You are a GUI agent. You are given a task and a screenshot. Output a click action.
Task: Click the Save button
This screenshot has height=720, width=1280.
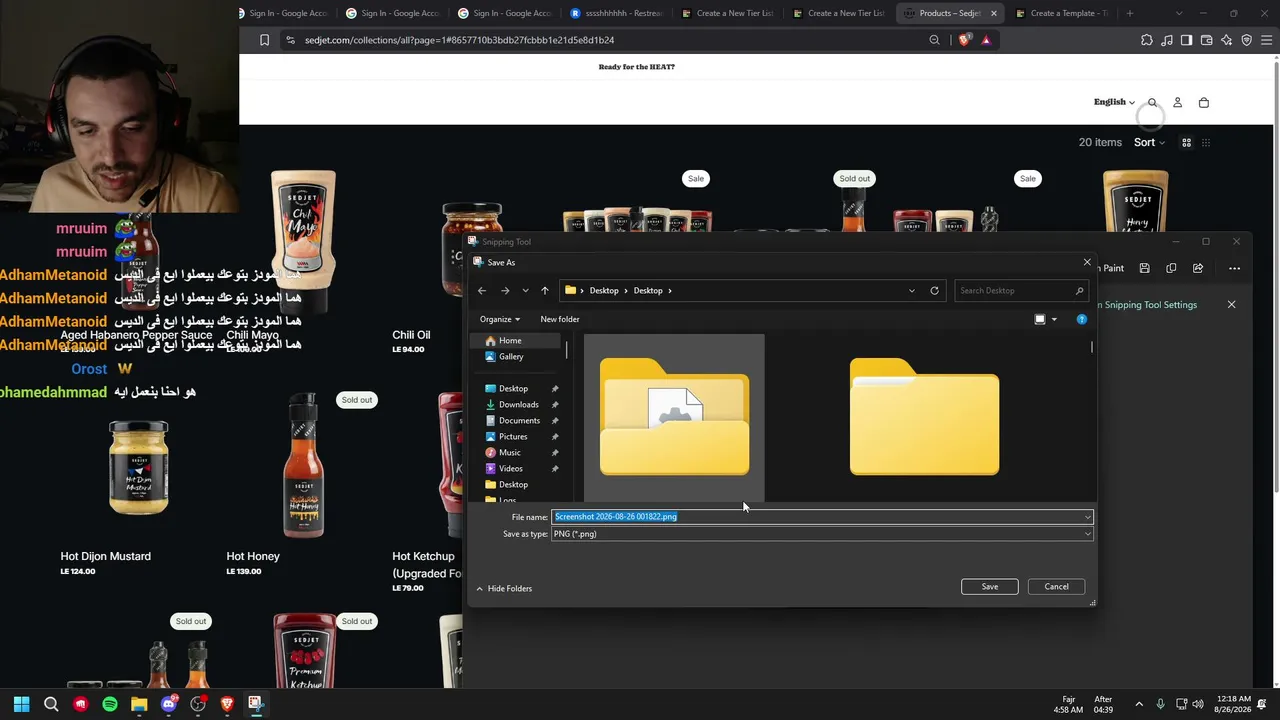[x=989, y=587]
